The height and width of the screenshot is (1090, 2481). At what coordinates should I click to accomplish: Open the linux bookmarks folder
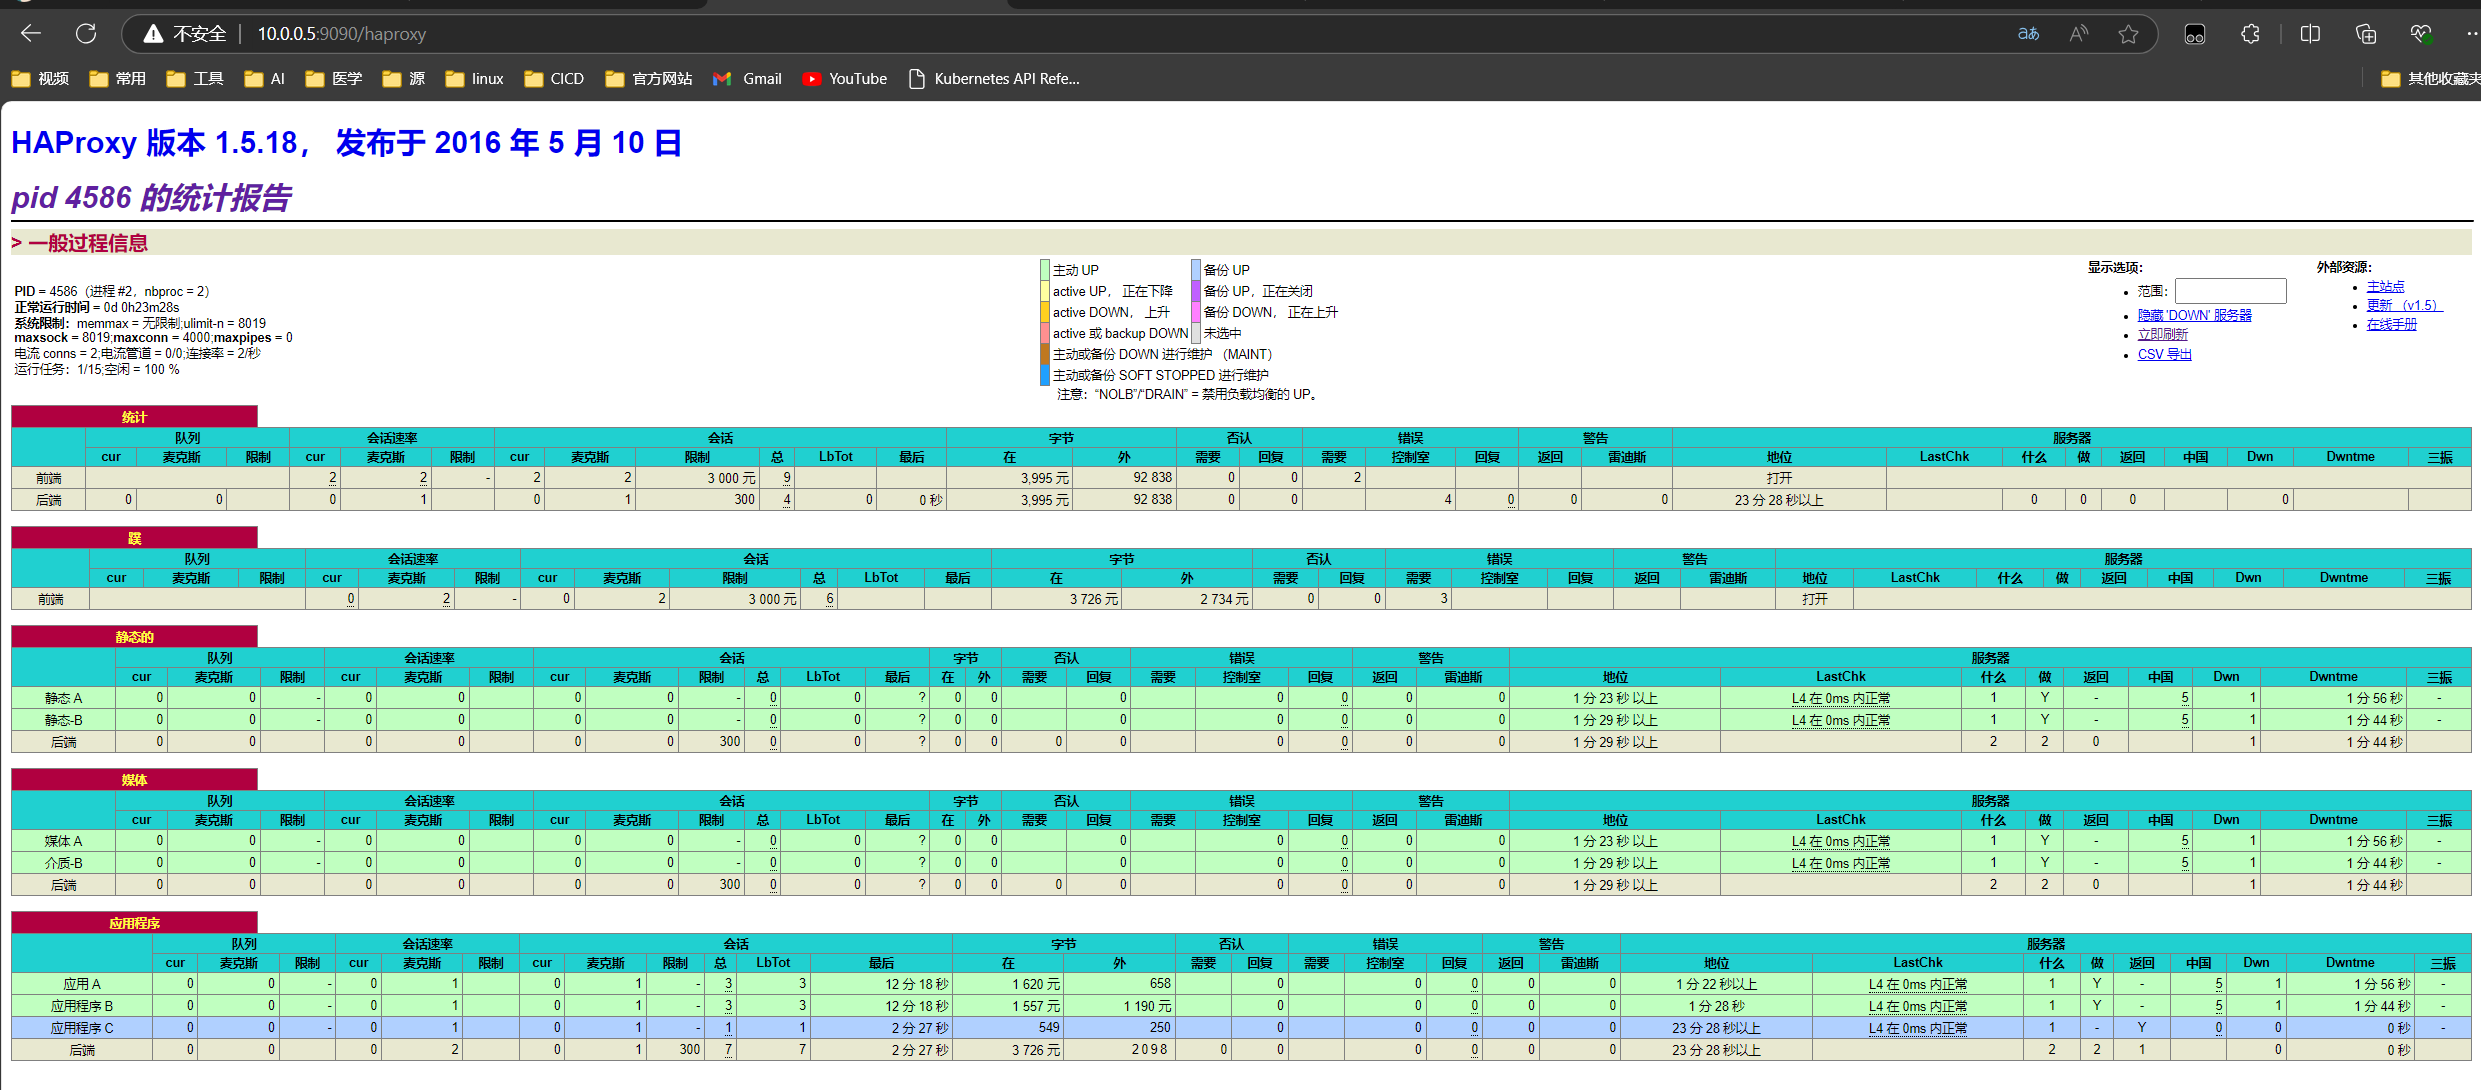coord(475,79)
